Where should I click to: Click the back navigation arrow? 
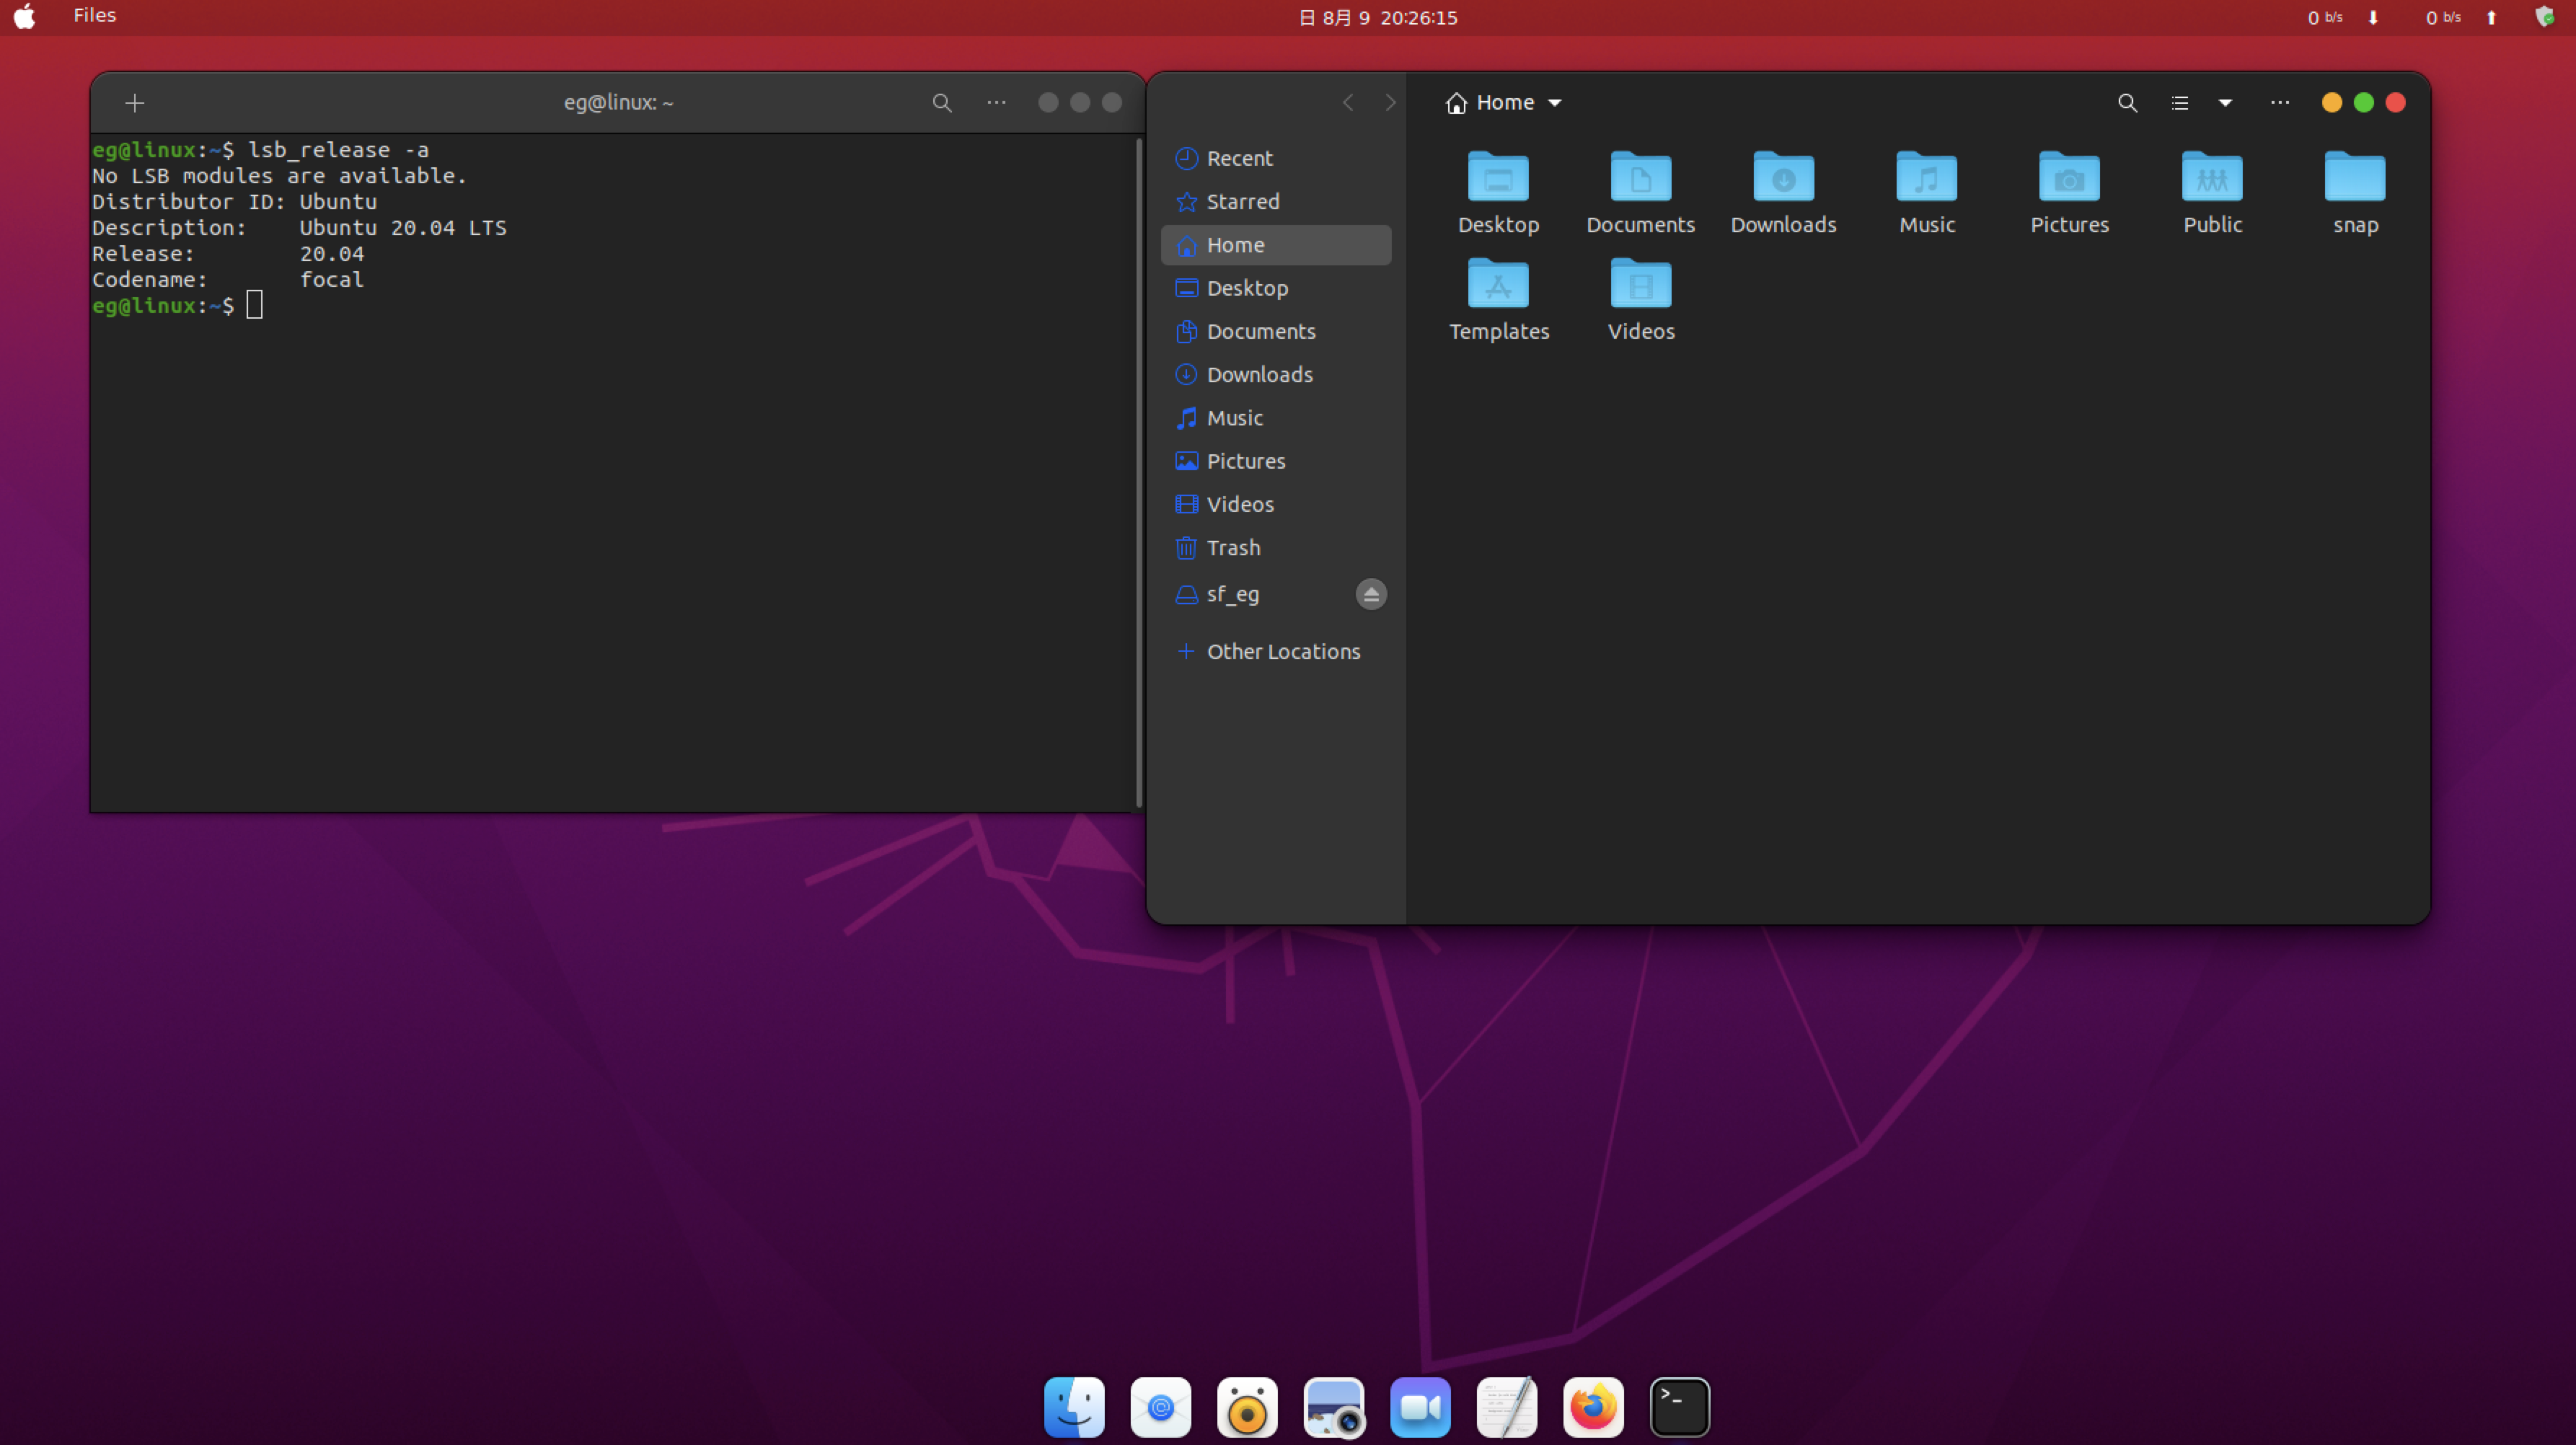pos(1347,102)
